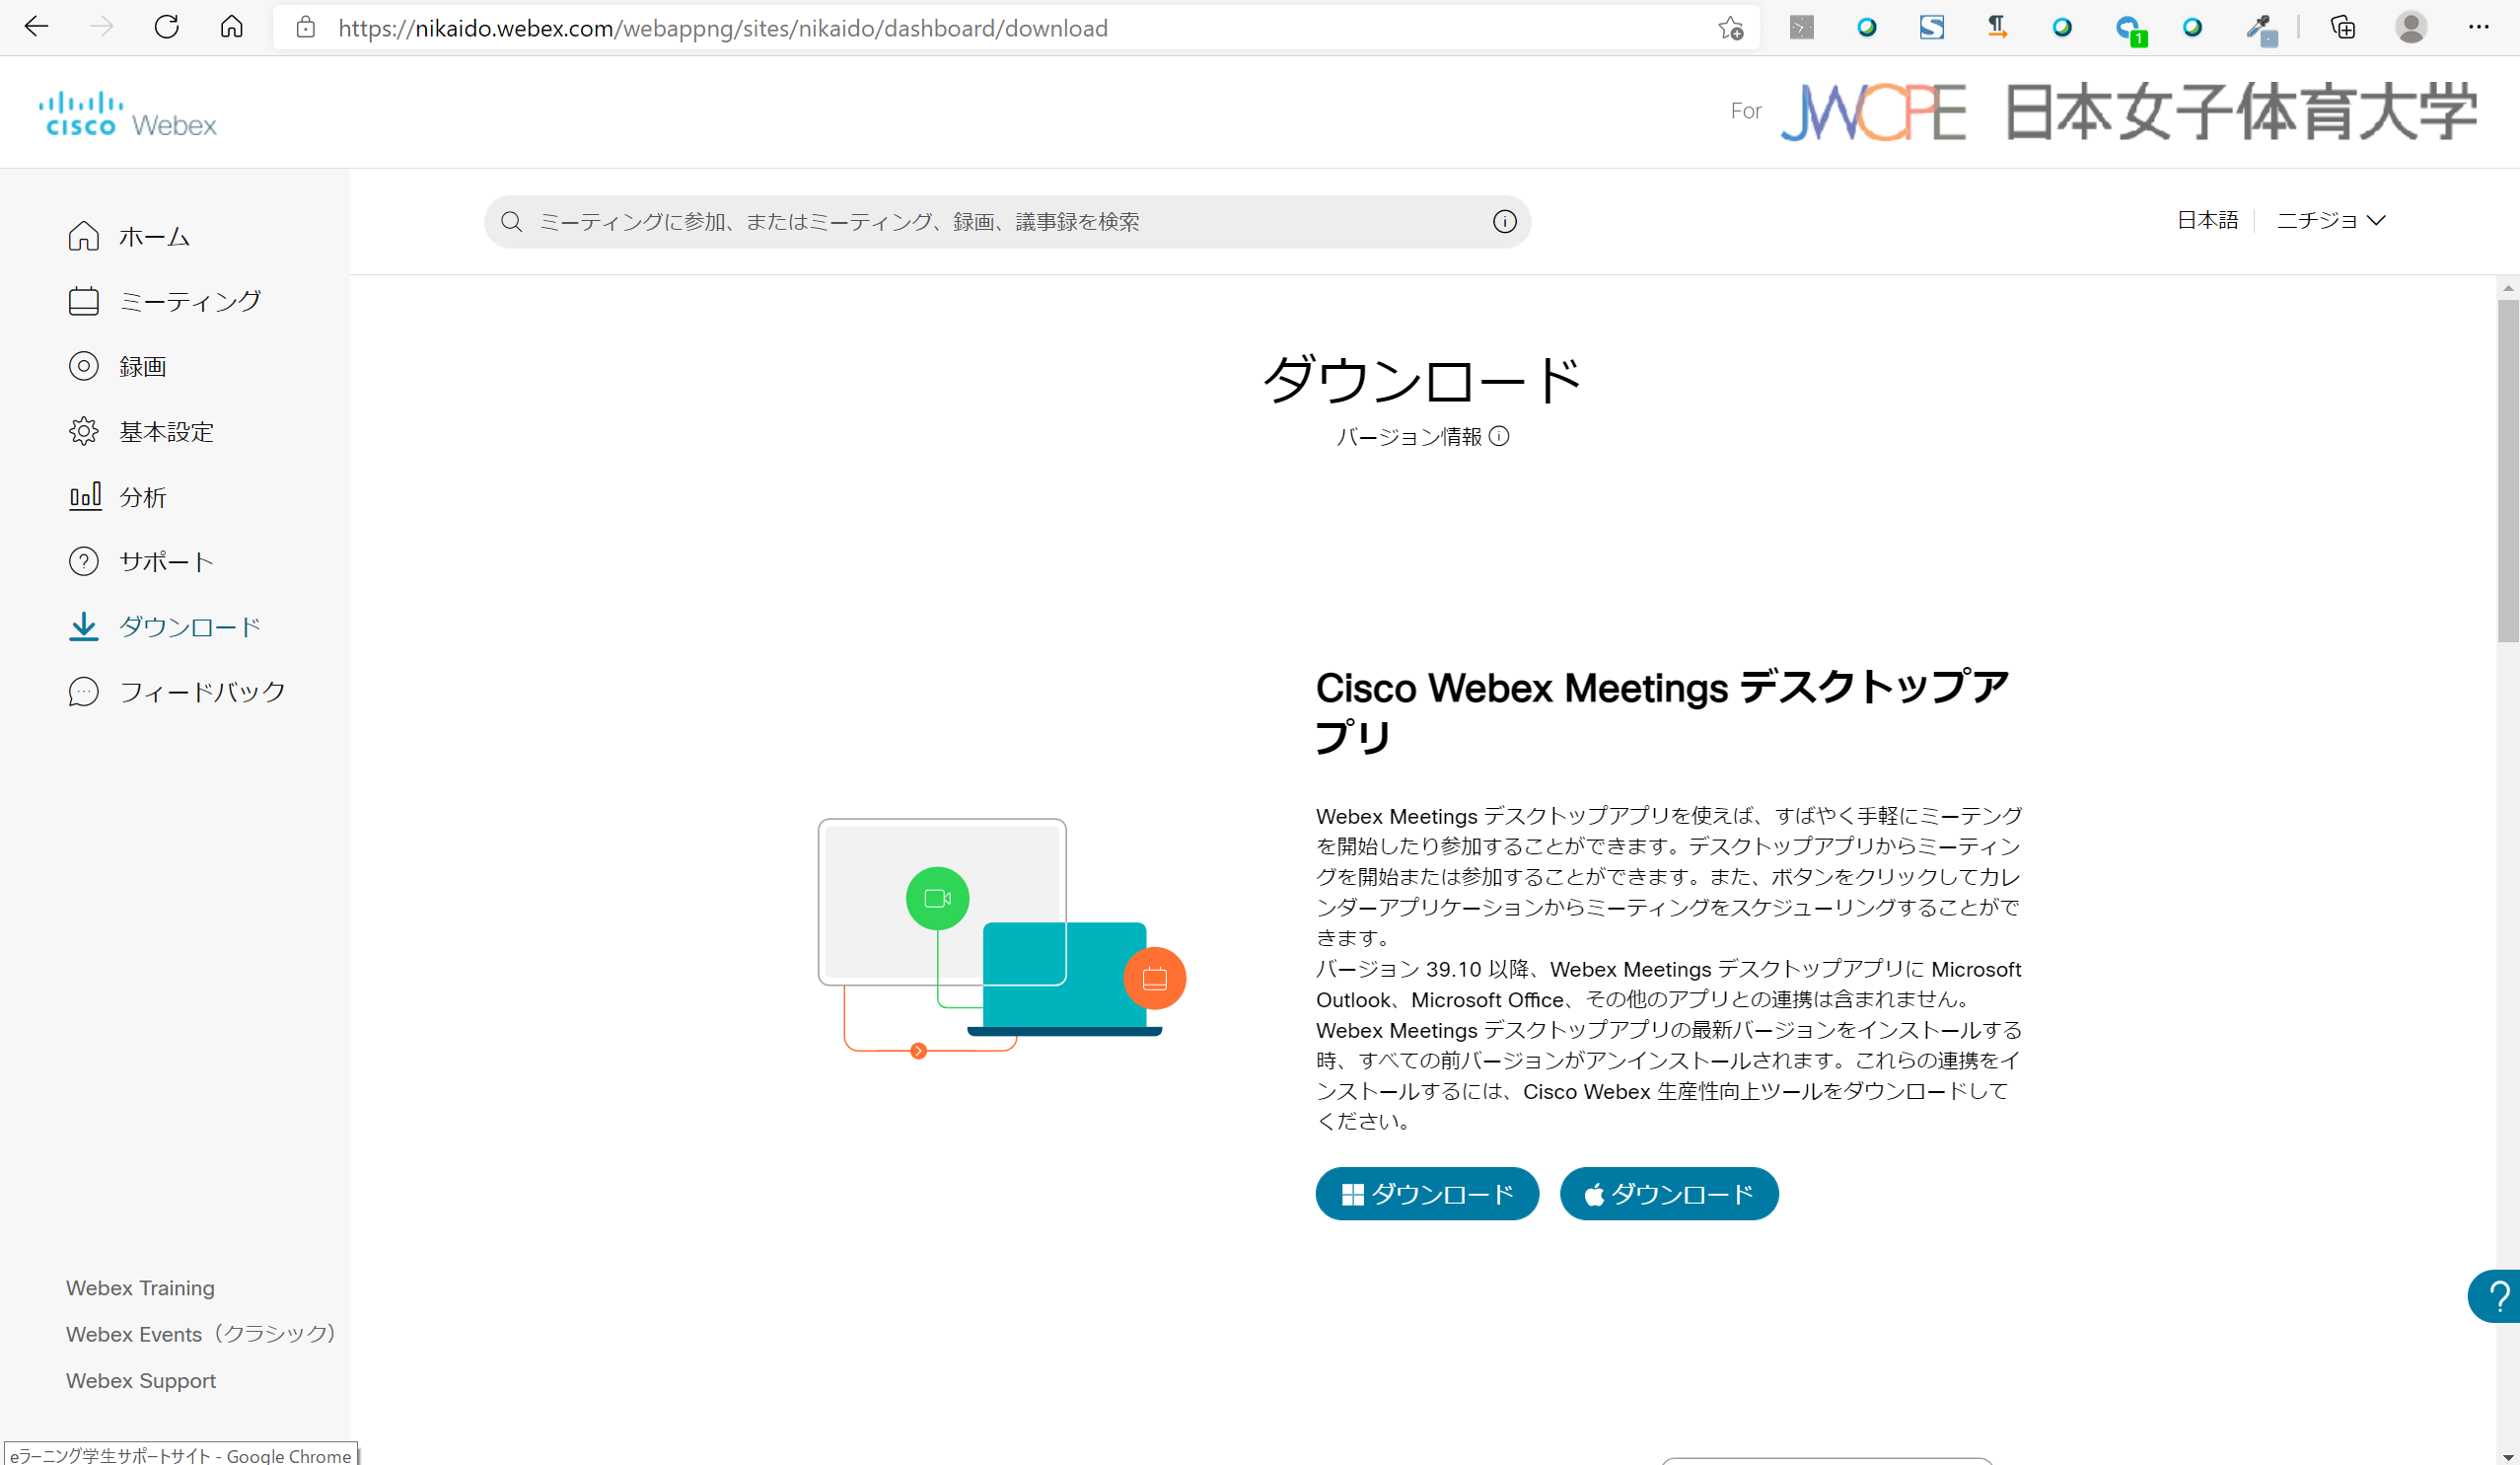2520x1465 pixels.
Task: Open the Webex Support link
Action: (x=141, y=1379)
